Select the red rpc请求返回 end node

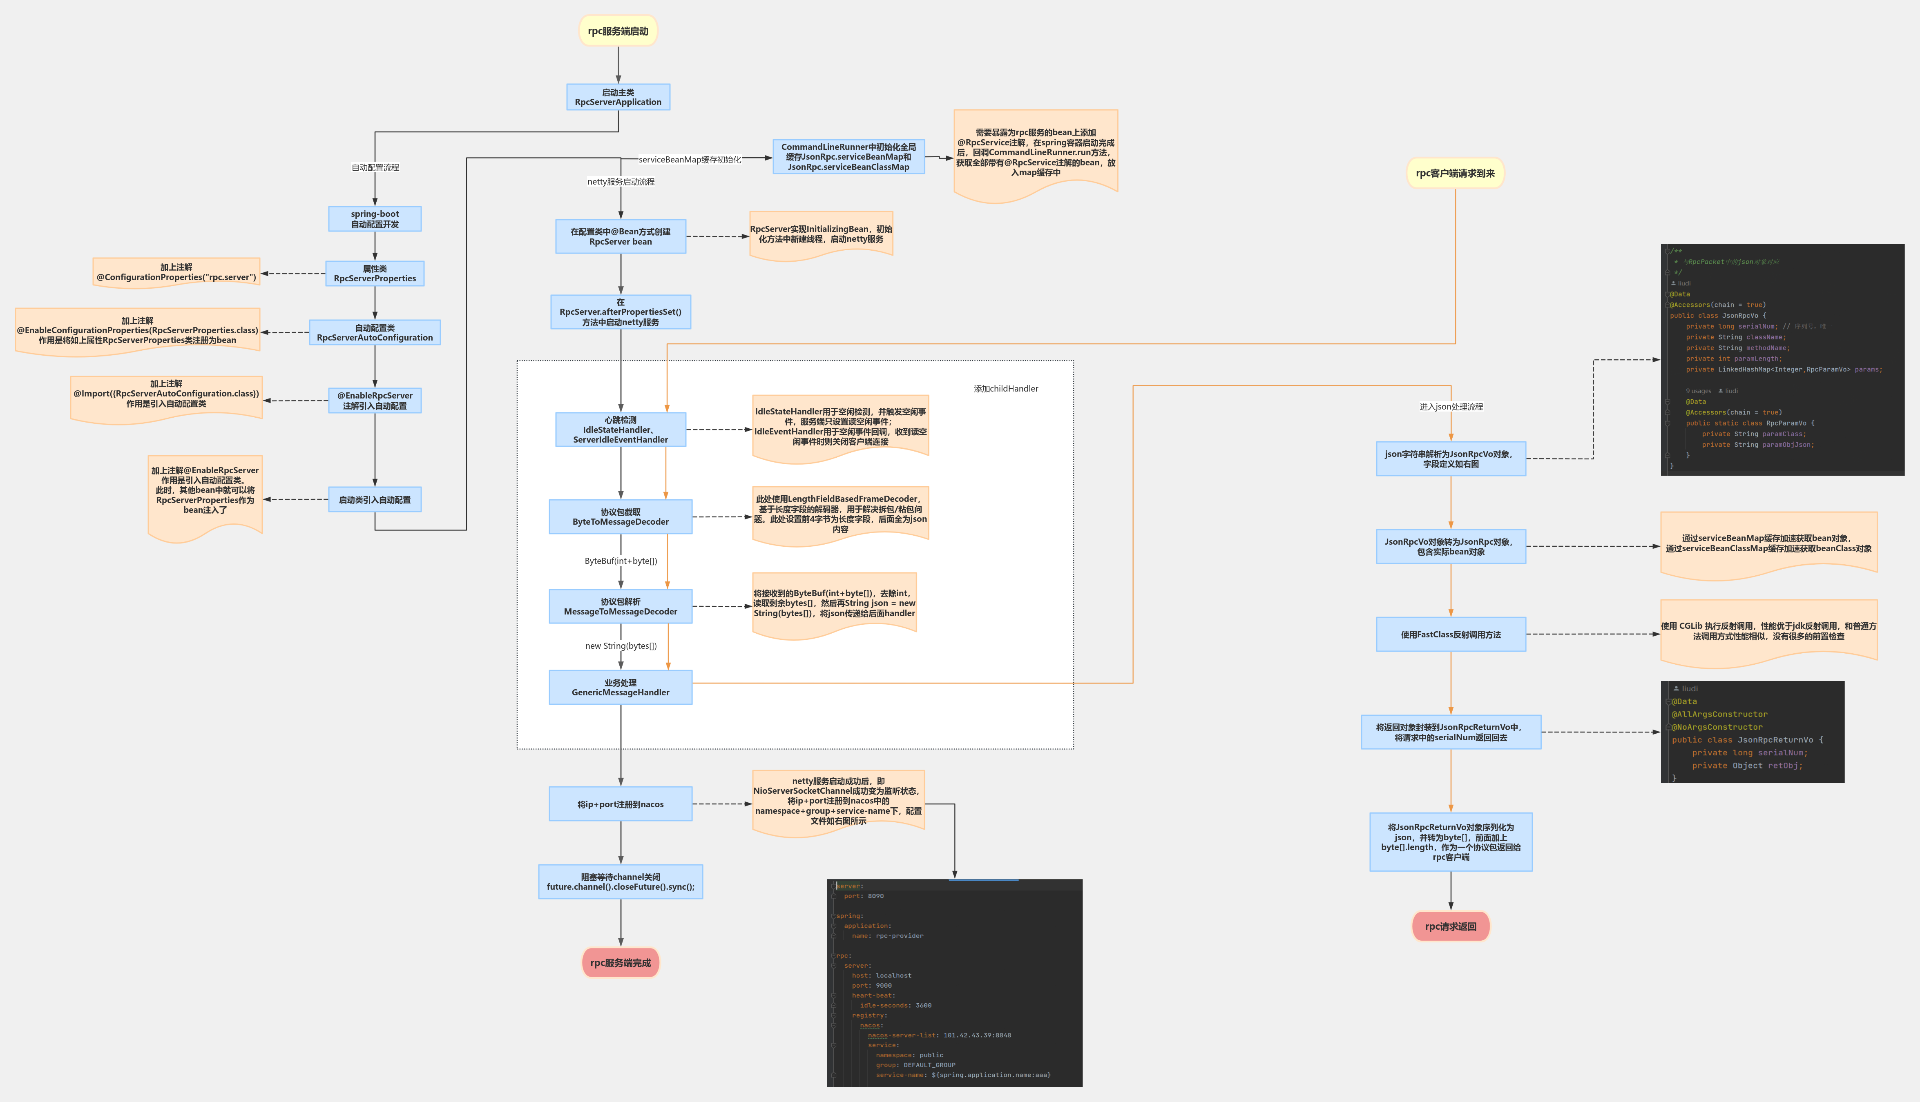(1450, 927)
